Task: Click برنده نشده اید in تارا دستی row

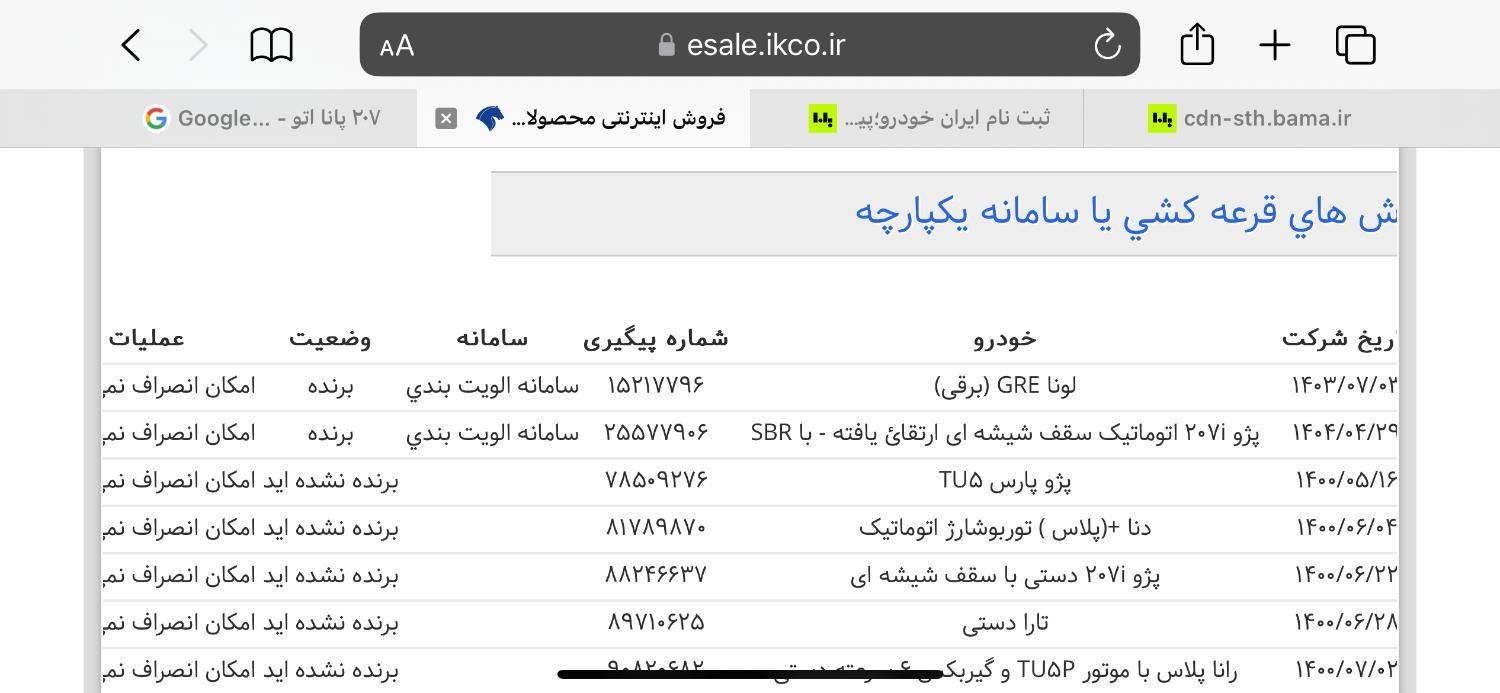Action: click(x=330, y=623)
